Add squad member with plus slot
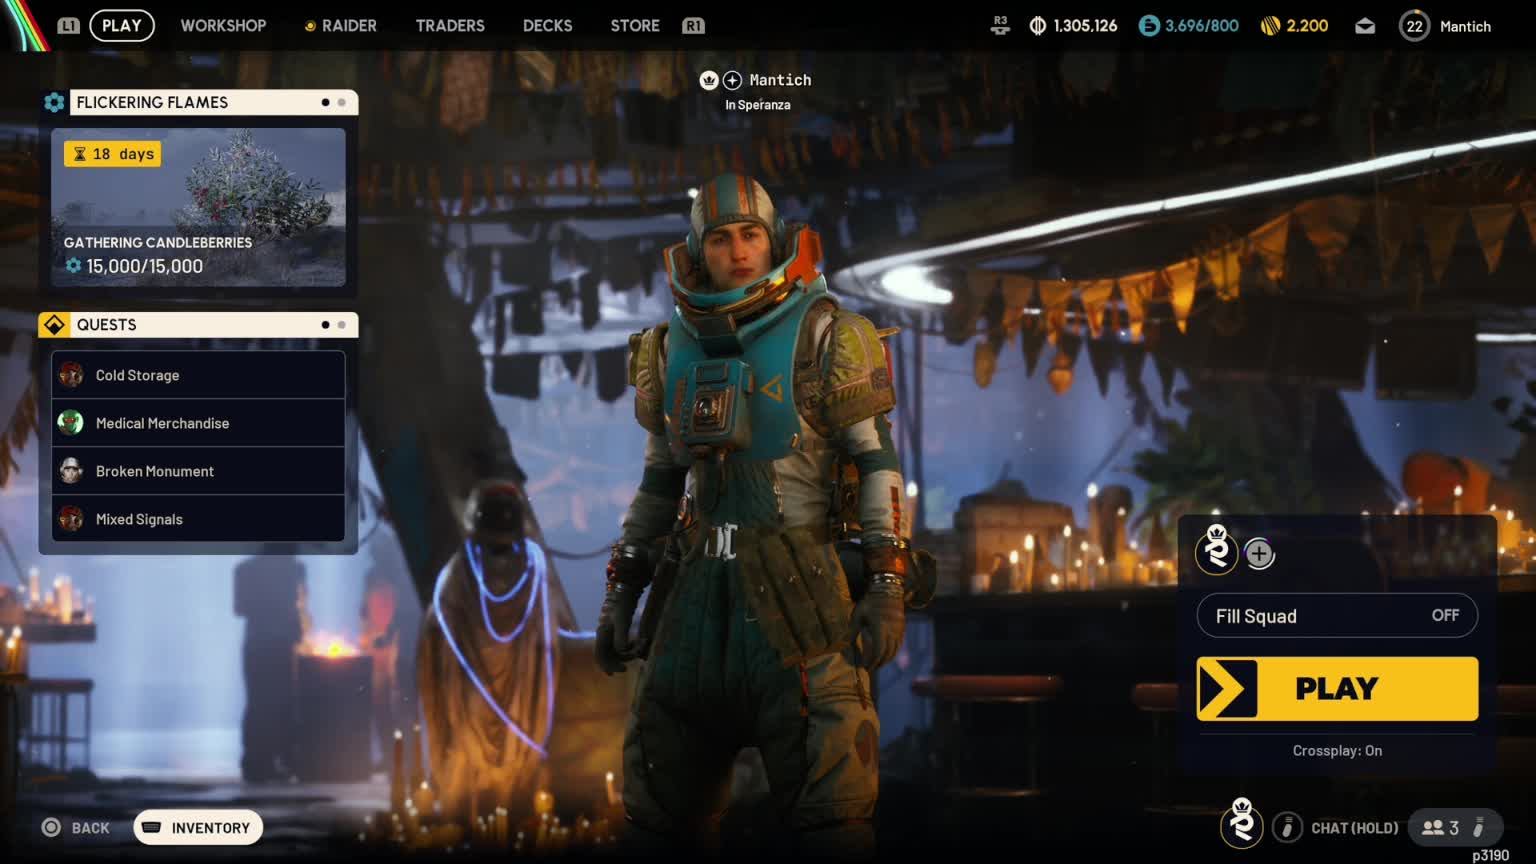Screen dimensions: 1536x864 [x=1259, y=554]
